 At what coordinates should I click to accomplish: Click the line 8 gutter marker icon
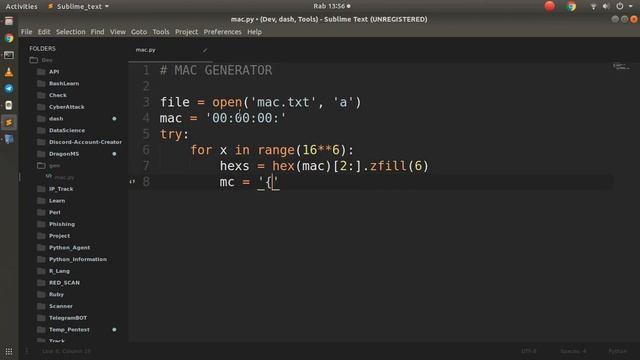(132, 182)
